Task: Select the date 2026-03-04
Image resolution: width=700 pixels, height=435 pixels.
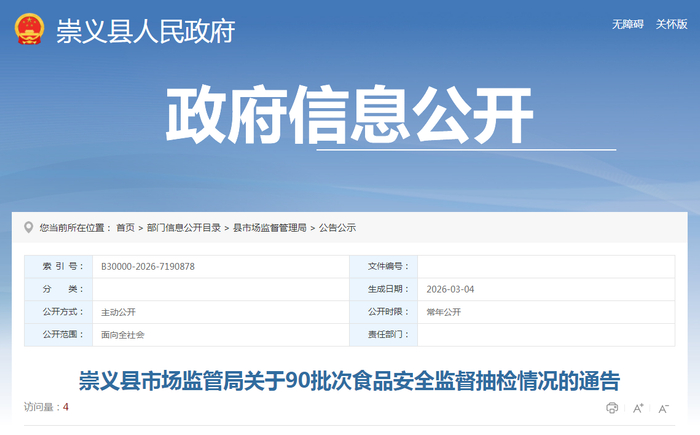Action: [x=450, y=289]
